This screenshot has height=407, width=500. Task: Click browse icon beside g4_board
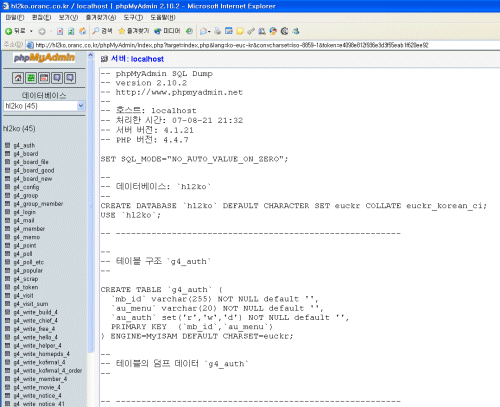pyautogui.click(x=7, y=153)
